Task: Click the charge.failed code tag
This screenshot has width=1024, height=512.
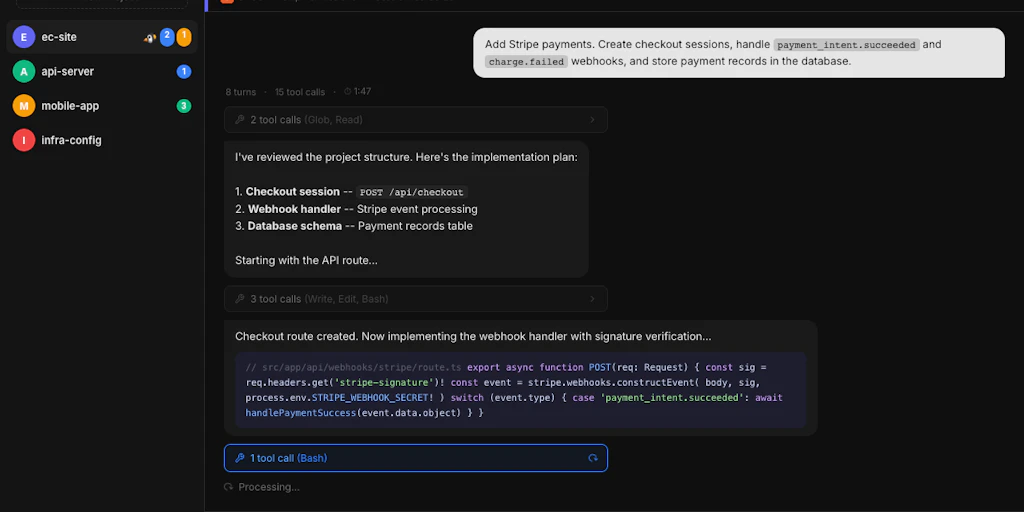Action: coord(526,62)
